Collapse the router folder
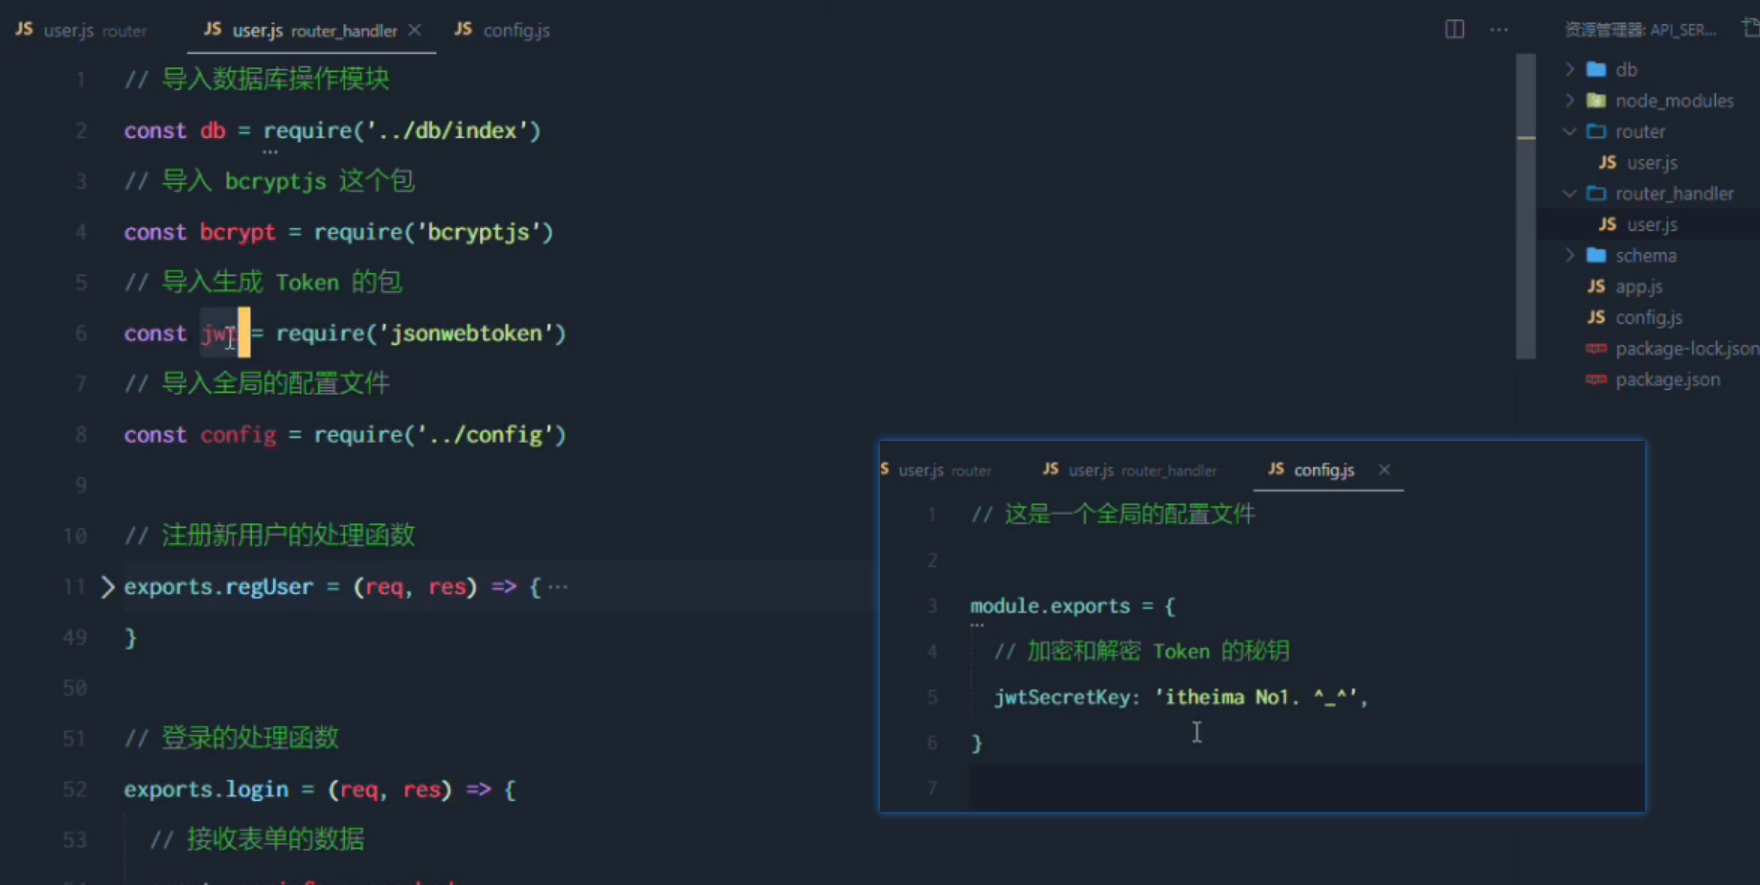This screenshot has width=1760, height=885. click(1569, 131)
